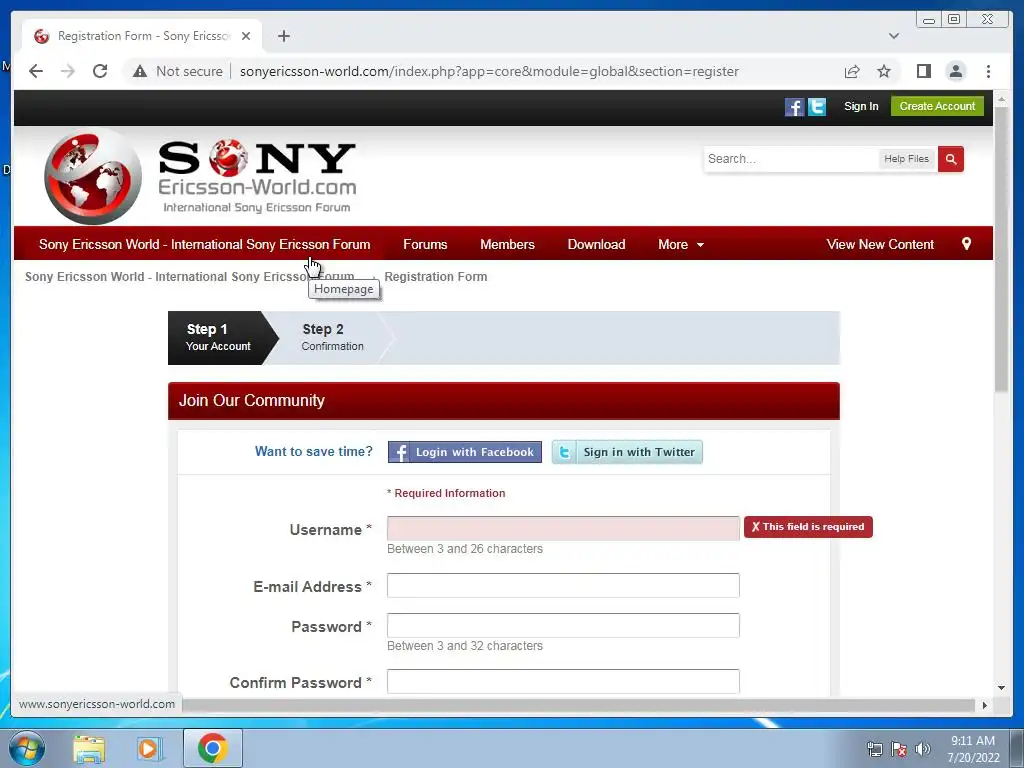Click the tab search chevron in Chrome

point(893,36)
